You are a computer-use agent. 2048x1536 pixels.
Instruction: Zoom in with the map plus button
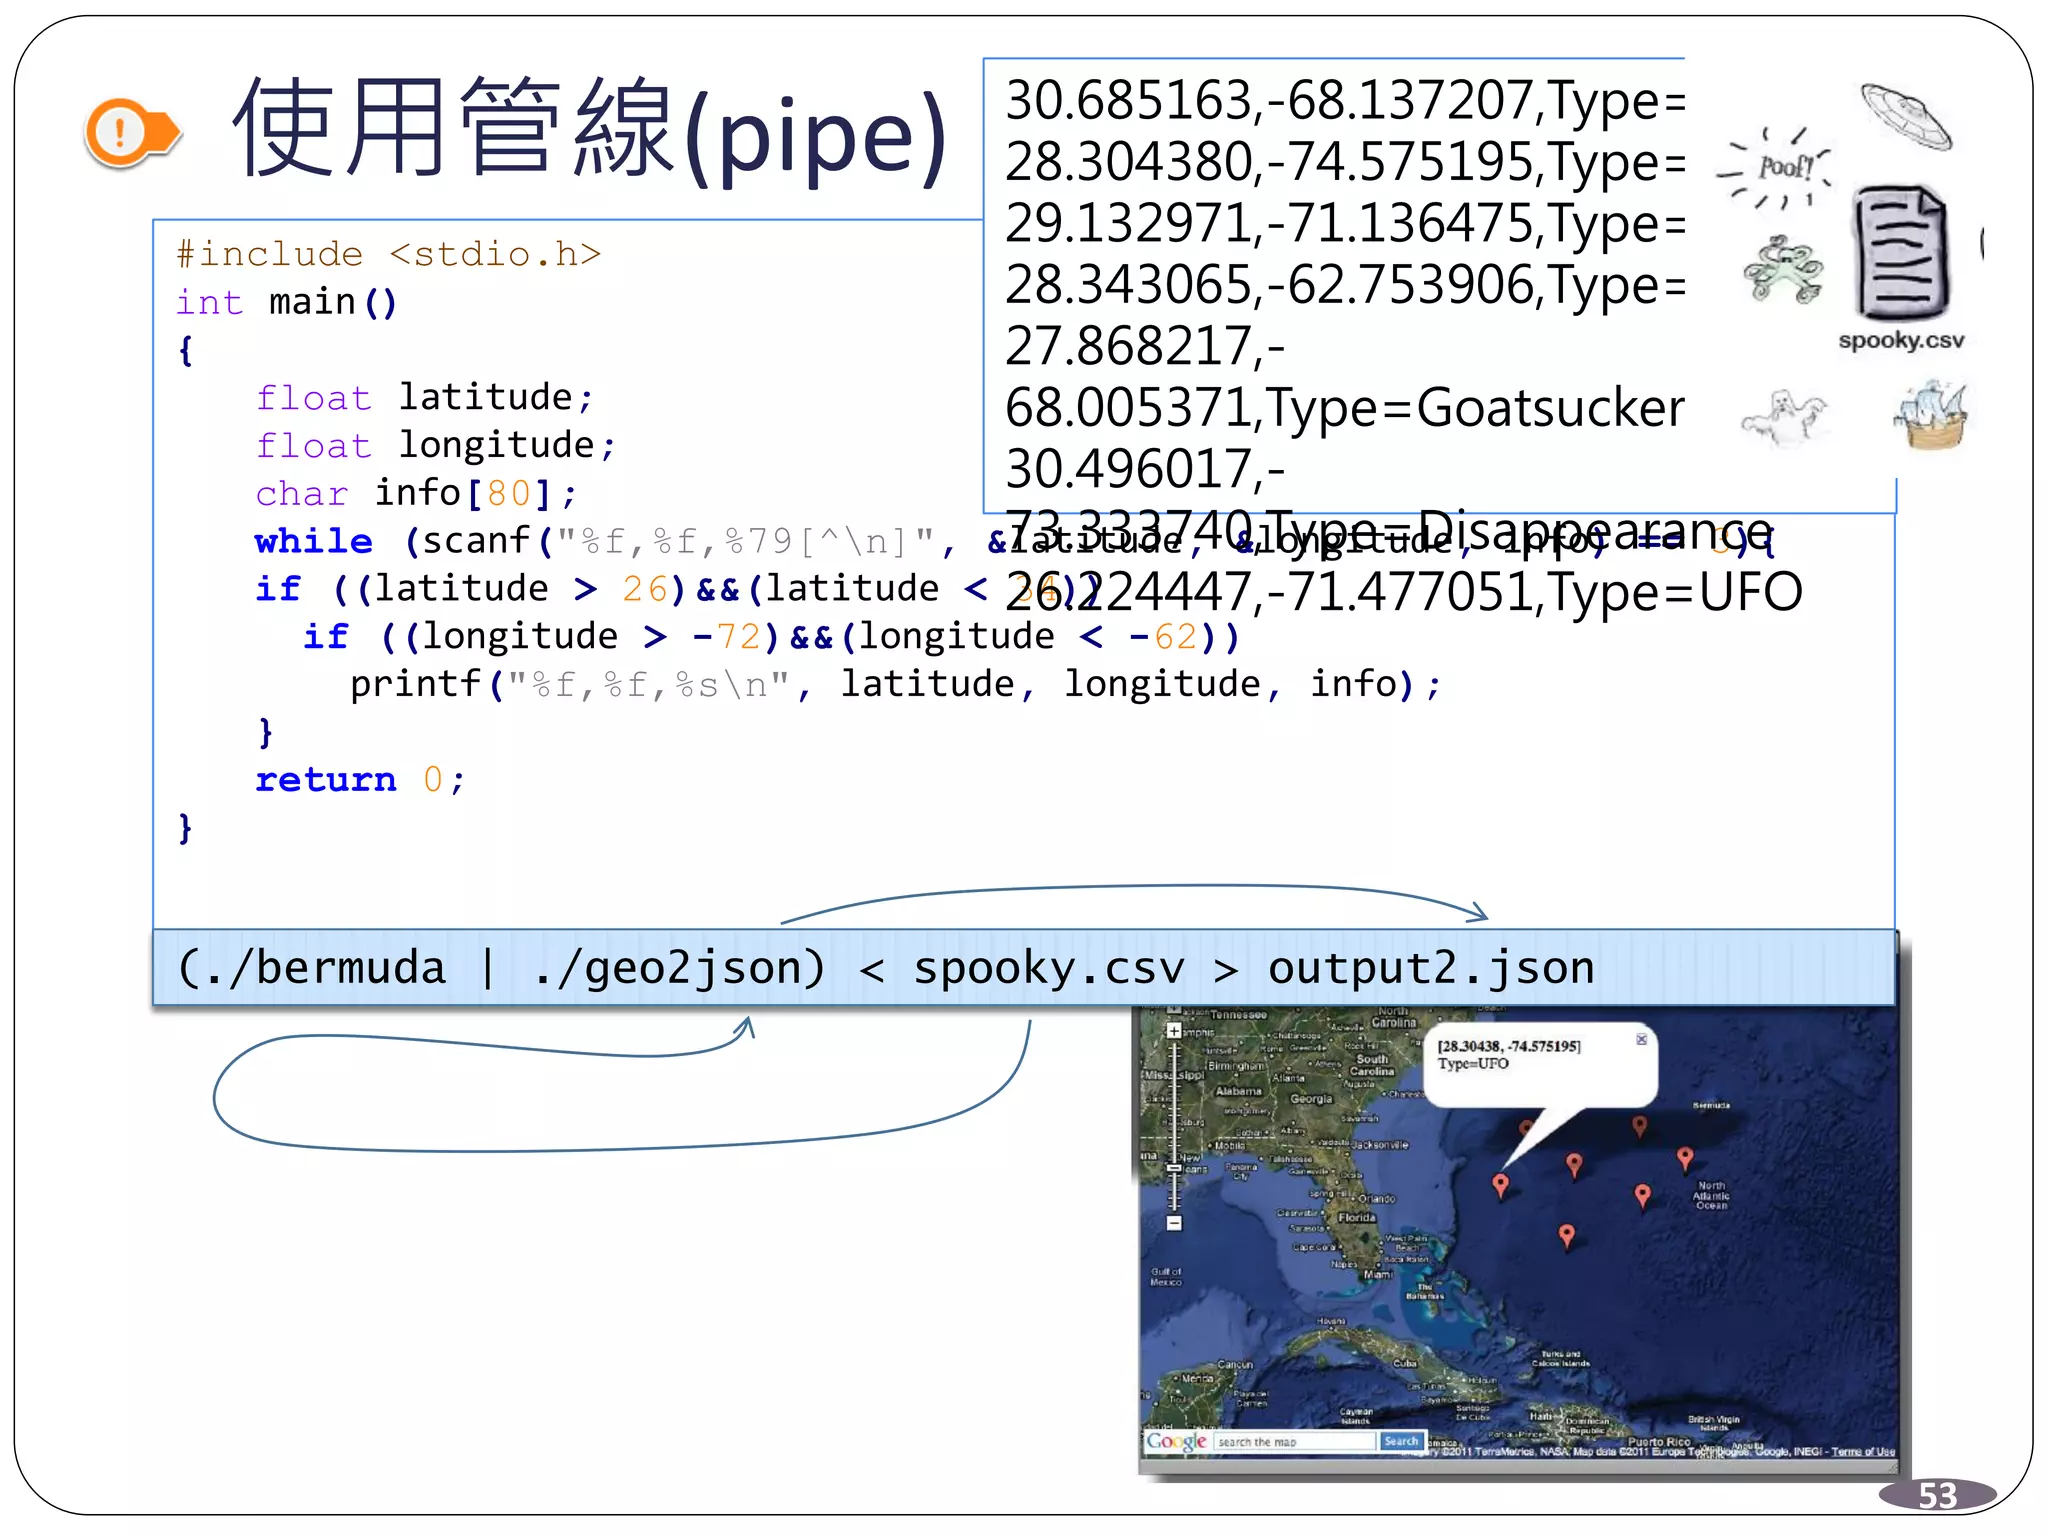point(1174,1030)
